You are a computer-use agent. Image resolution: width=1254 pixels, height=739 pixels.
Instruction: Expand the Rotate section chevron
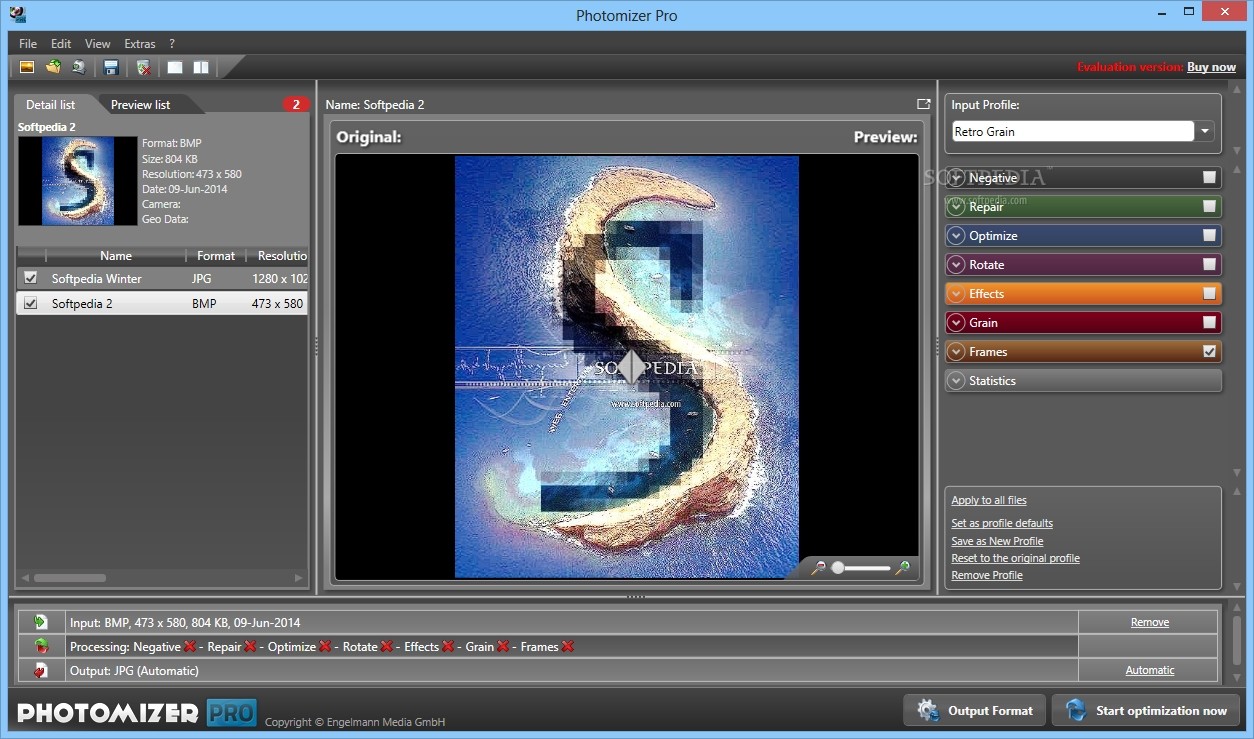pyautogui.click(x=956, y=265)
